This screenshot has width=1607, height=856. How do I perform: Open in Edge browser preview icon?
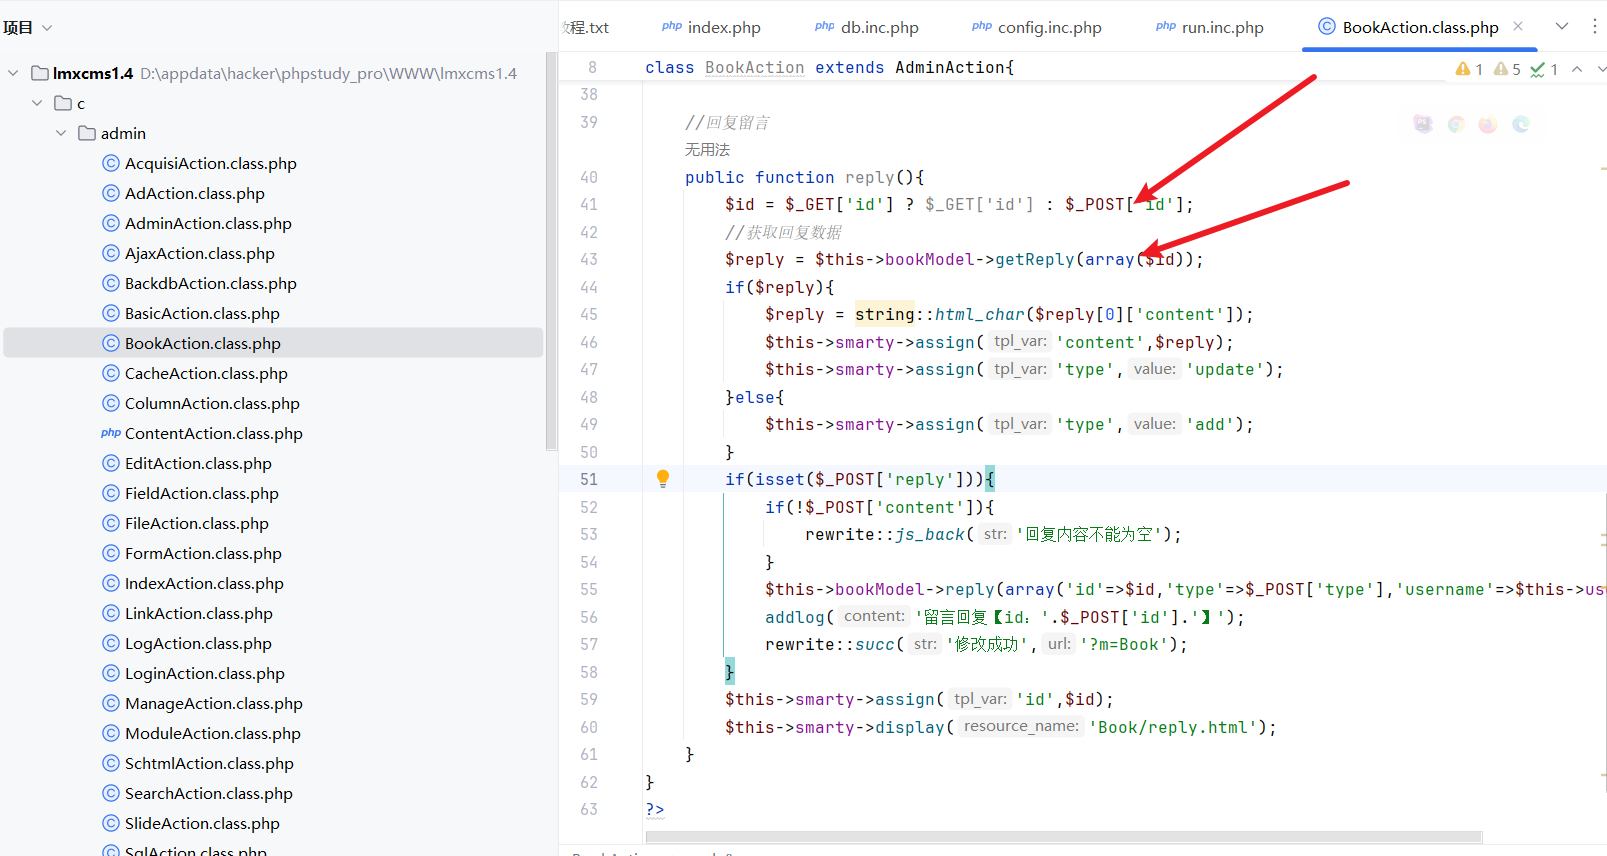pyautogui.click(x=1521, y=124)
